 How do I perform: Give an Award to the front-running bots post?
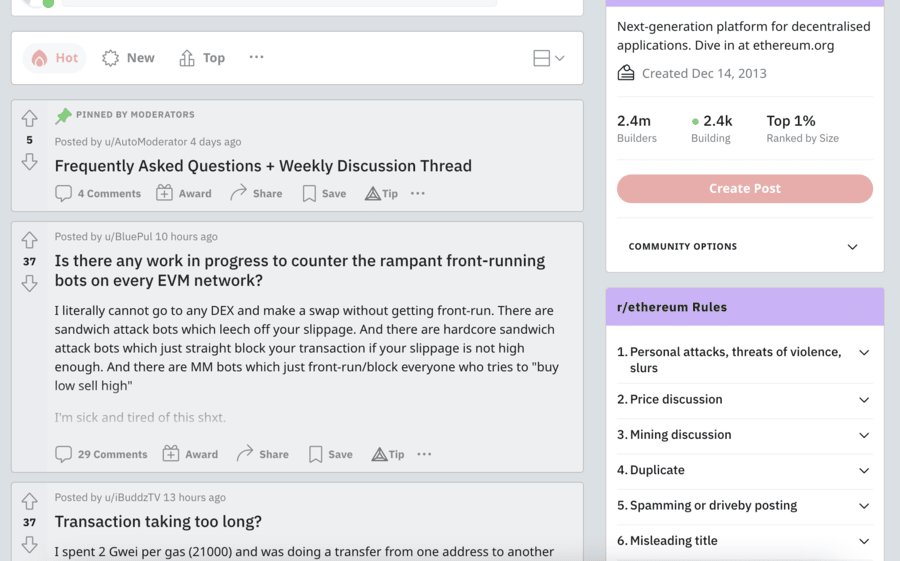[x=190, y=454]
